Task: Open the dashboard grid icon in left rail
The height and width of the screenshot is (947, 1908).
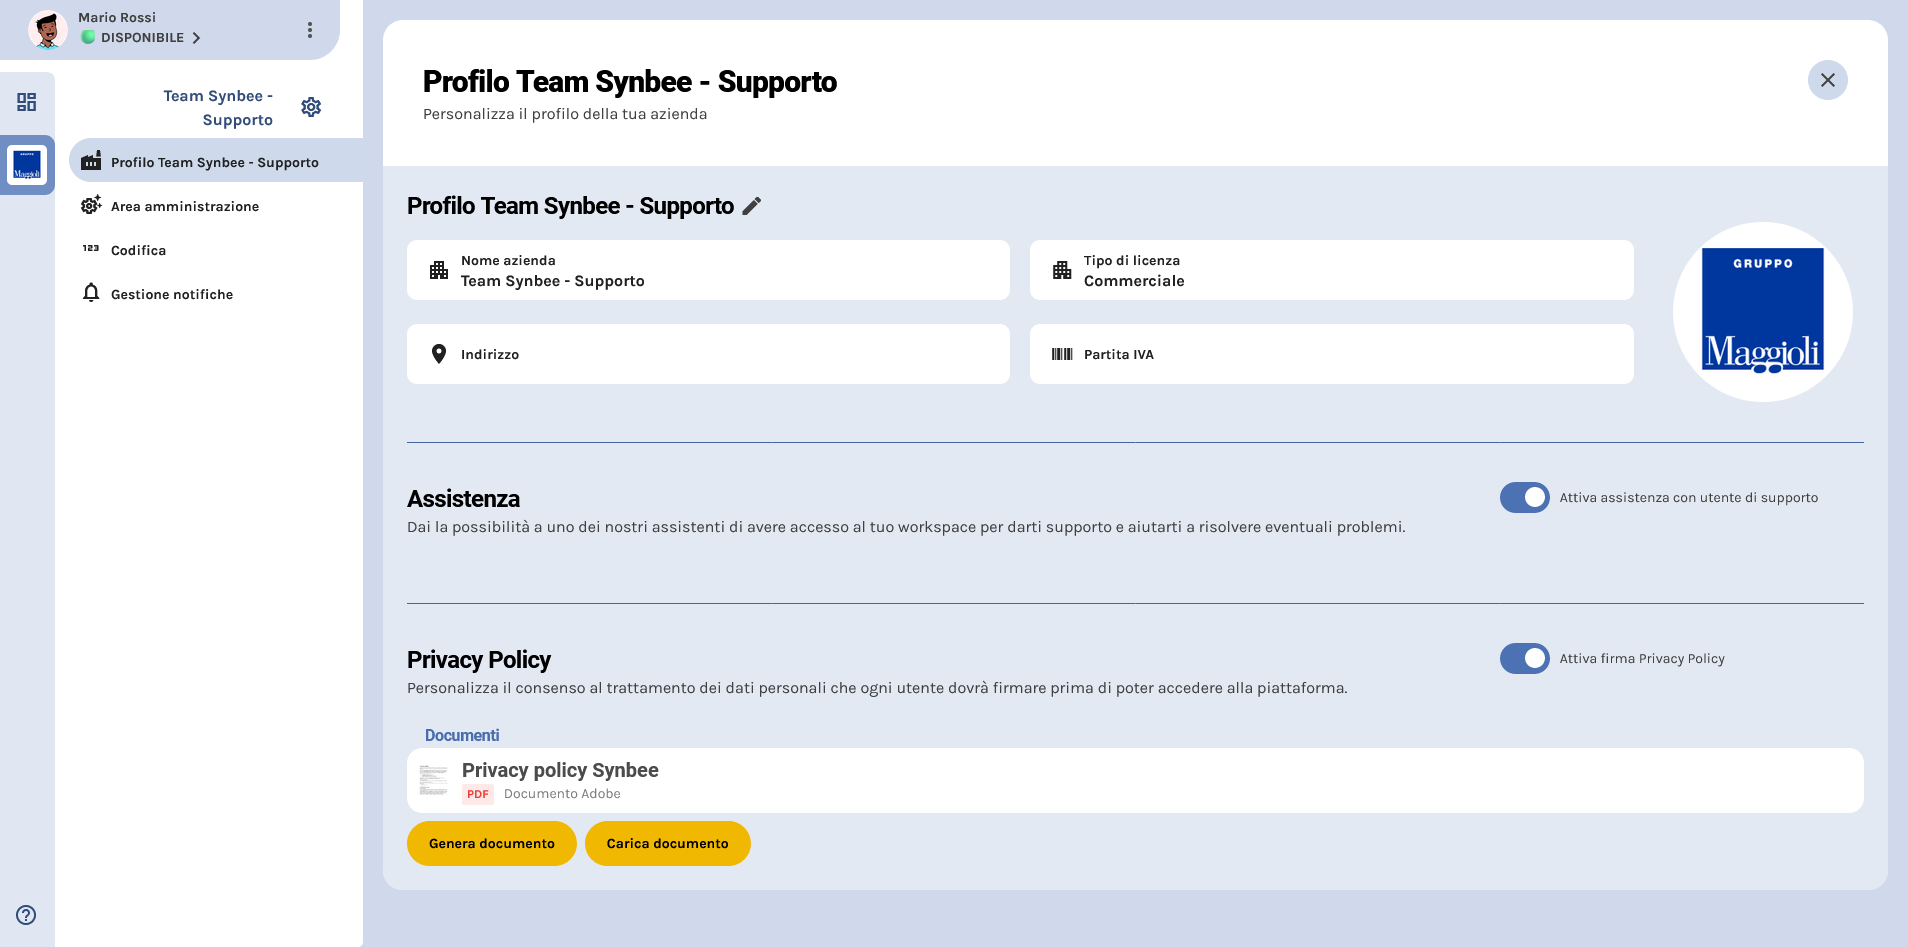Action: pos(27,102)
